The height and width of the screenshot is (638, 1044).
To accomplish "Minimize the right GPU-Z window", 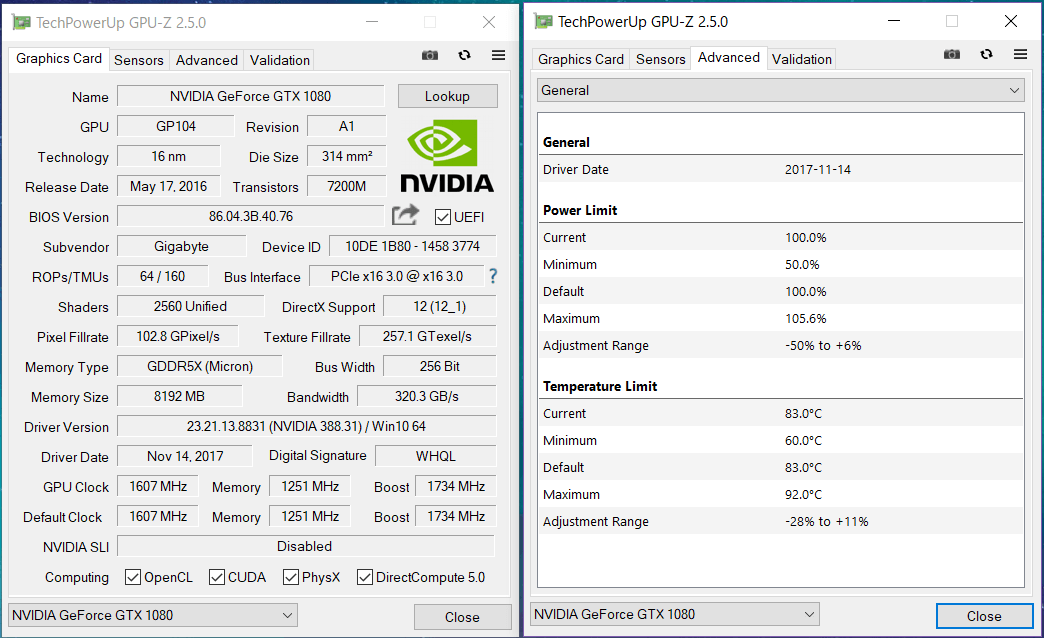I will pos(894,21).
